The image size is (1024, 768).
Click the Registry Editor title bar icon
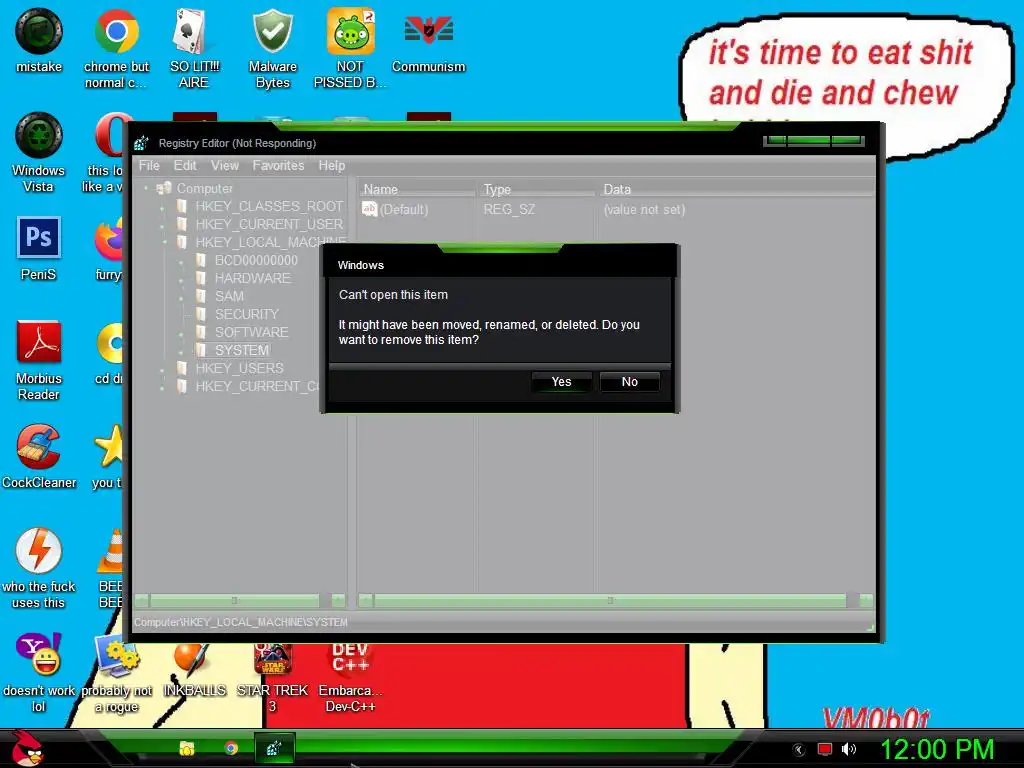click(x=141, y=143)
